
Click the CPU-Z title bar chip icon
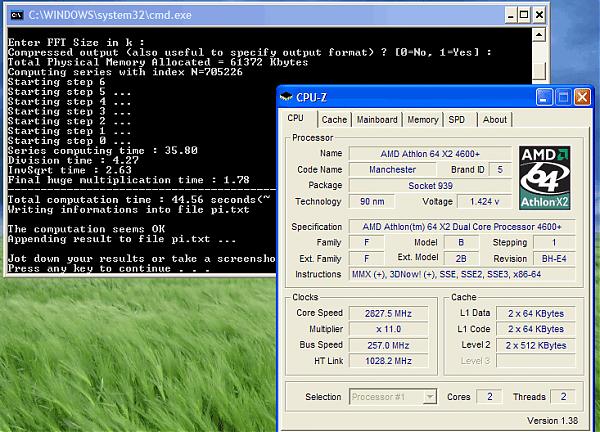(x=286, y=97)
